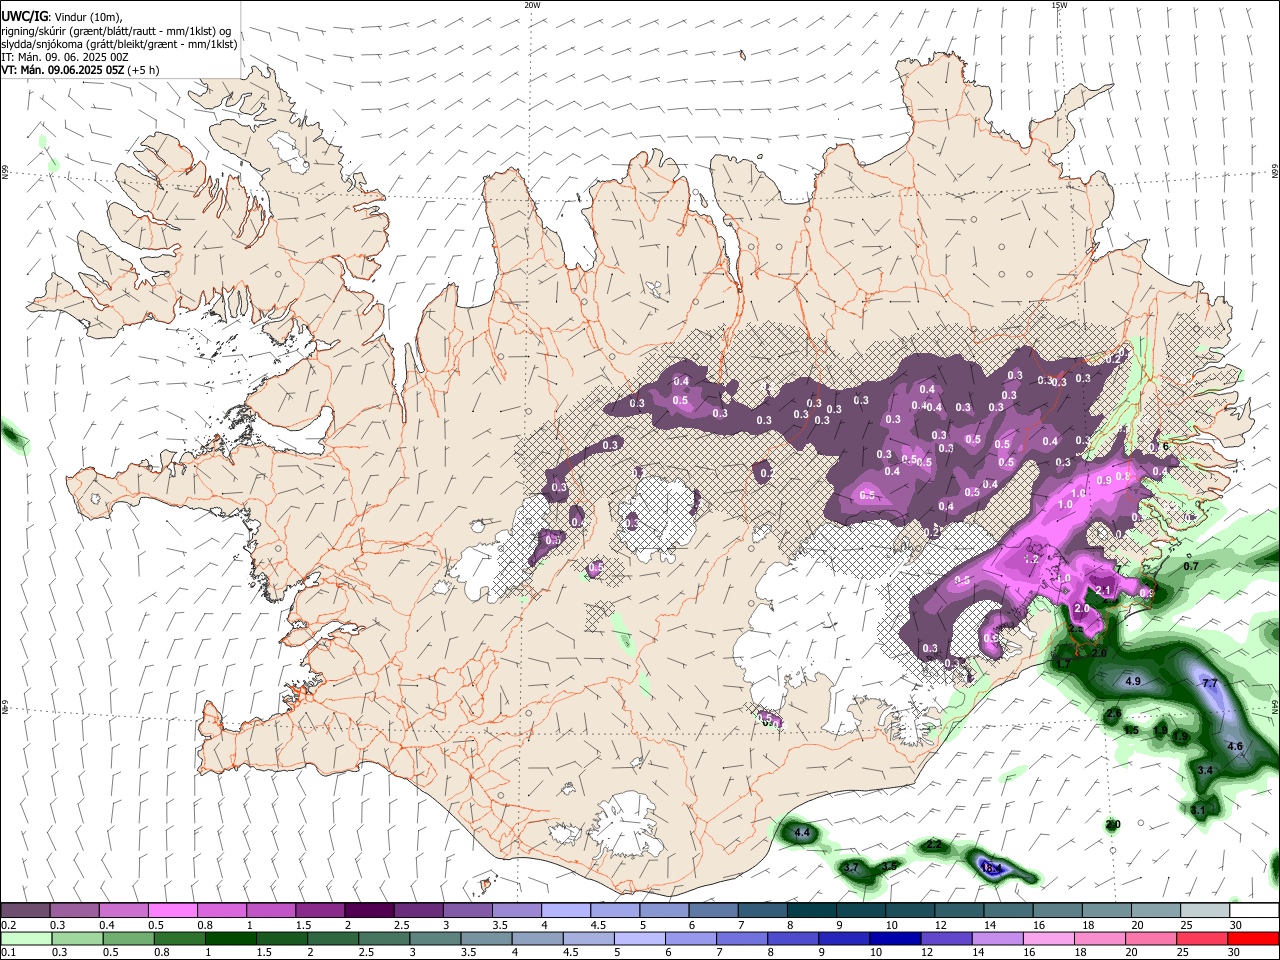Click the 0.1 label under the rain legend
This screenshot has height=960, width=1280.
click(8, 952)
